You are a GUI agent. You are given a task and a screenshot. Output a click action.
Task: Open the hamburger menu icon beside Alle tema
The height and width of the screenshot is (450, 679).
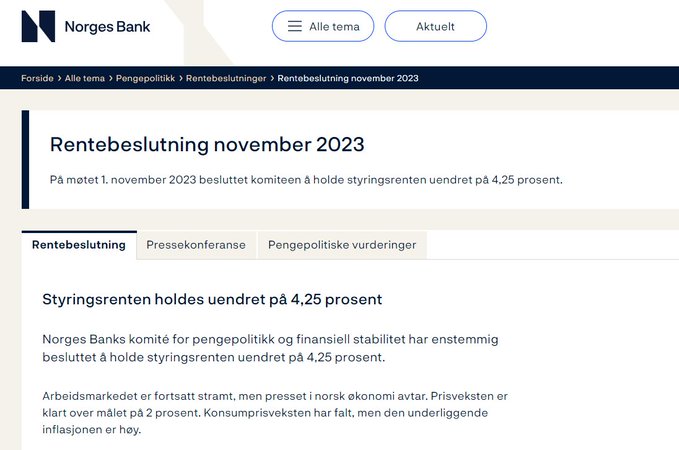295,26
